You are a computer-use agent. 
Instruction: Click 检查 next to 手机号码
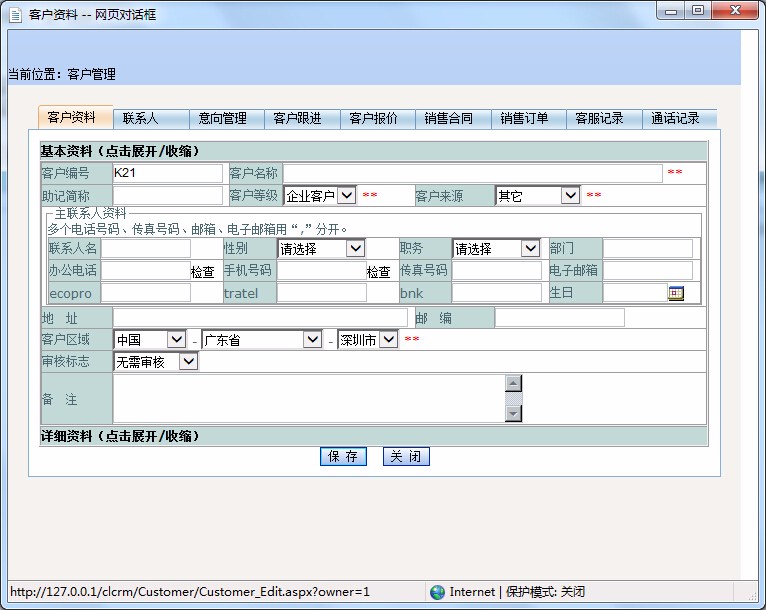(x=379, y=272)
